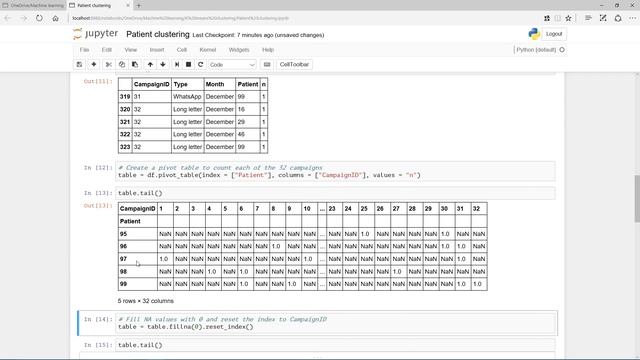Image resolution: width=640 pixels, height=360 pixels.
Task: Open the Widgets menu
Action: pyautogui.click(x=239, y=50)
